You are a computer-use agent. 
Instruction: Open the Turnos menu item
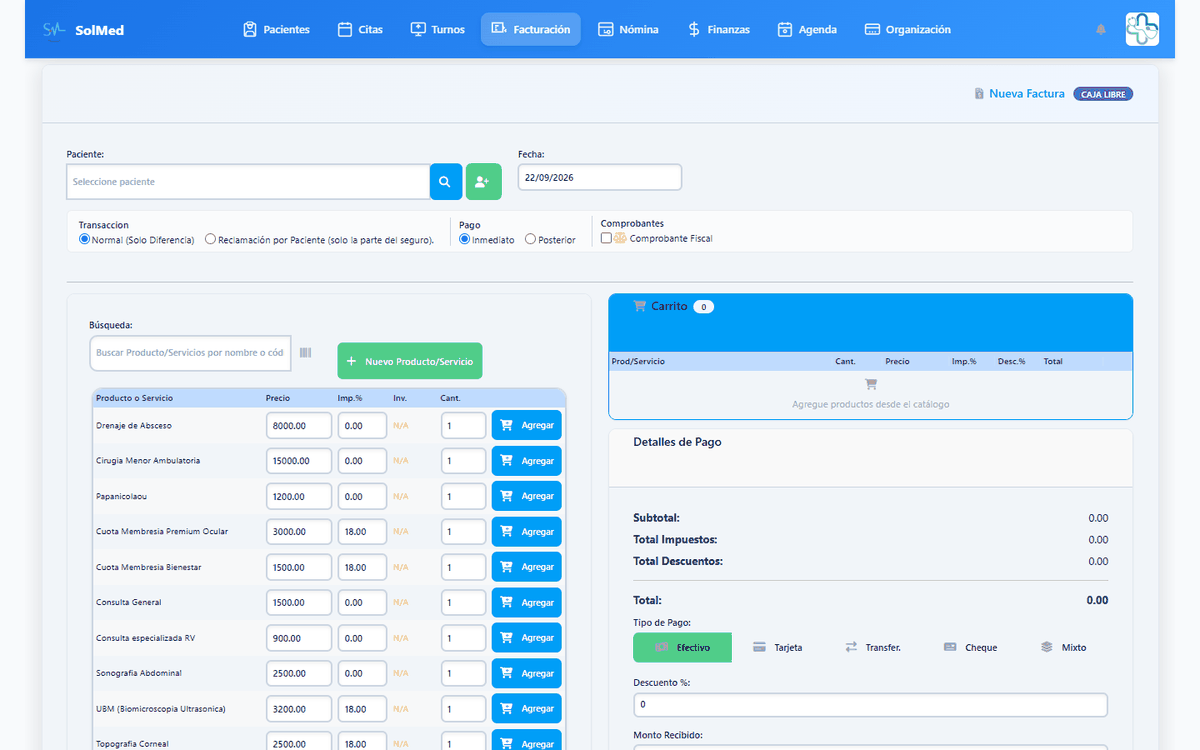pos(438,29)
